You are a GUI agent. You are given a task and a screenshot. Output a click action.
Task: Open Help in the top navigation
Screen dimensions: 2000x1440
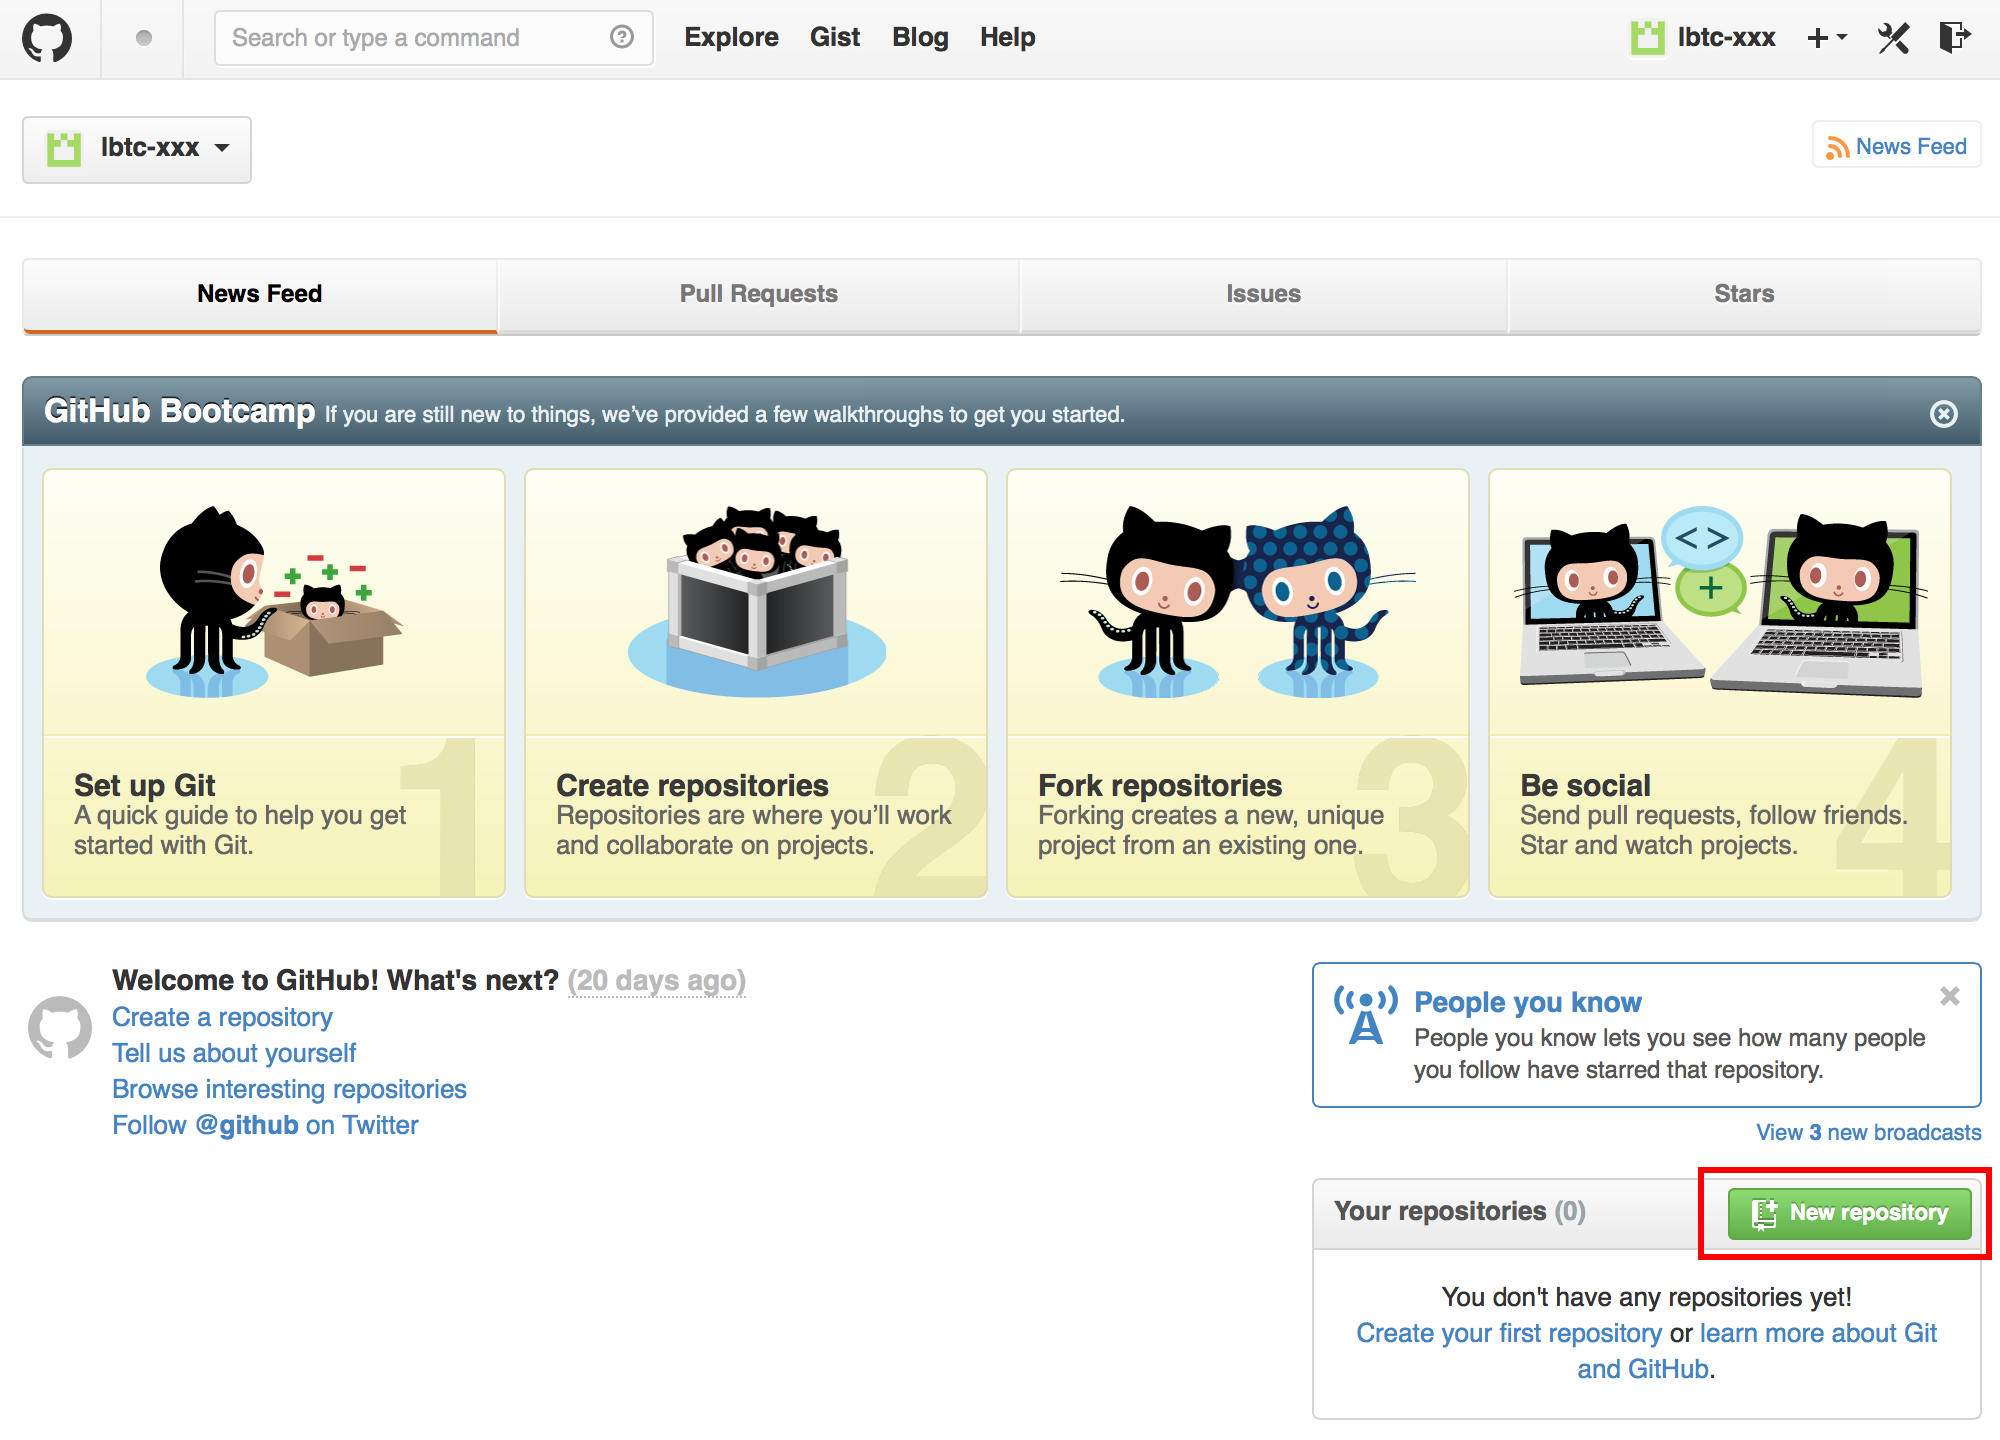pyautogui.click(x=1007, y=38)
